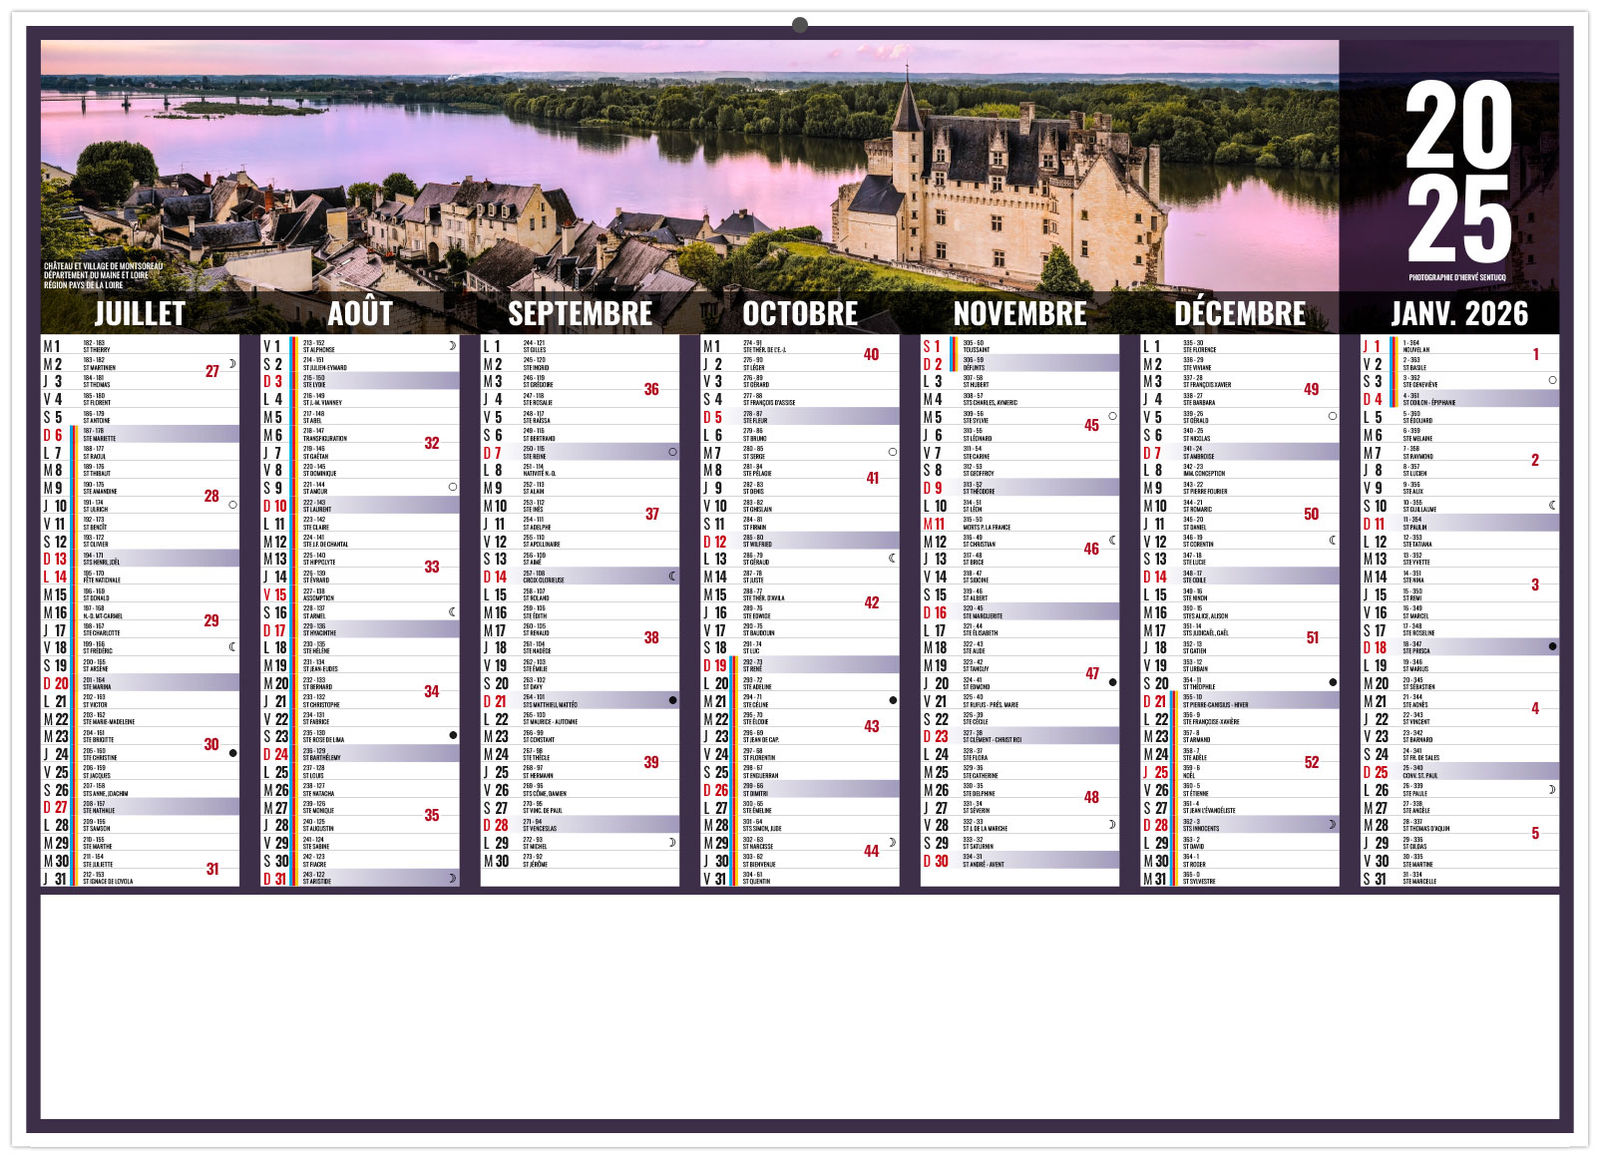Click the full moon icon on November 5

(1113, 416)
